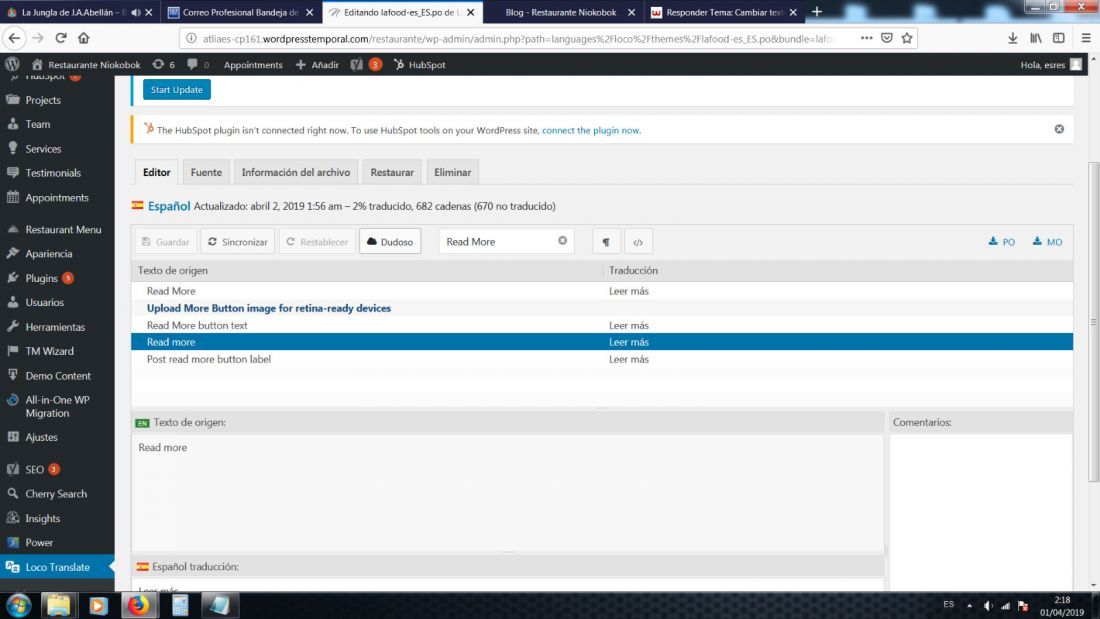Follow the connect the plugin now link

click(591, 130)
